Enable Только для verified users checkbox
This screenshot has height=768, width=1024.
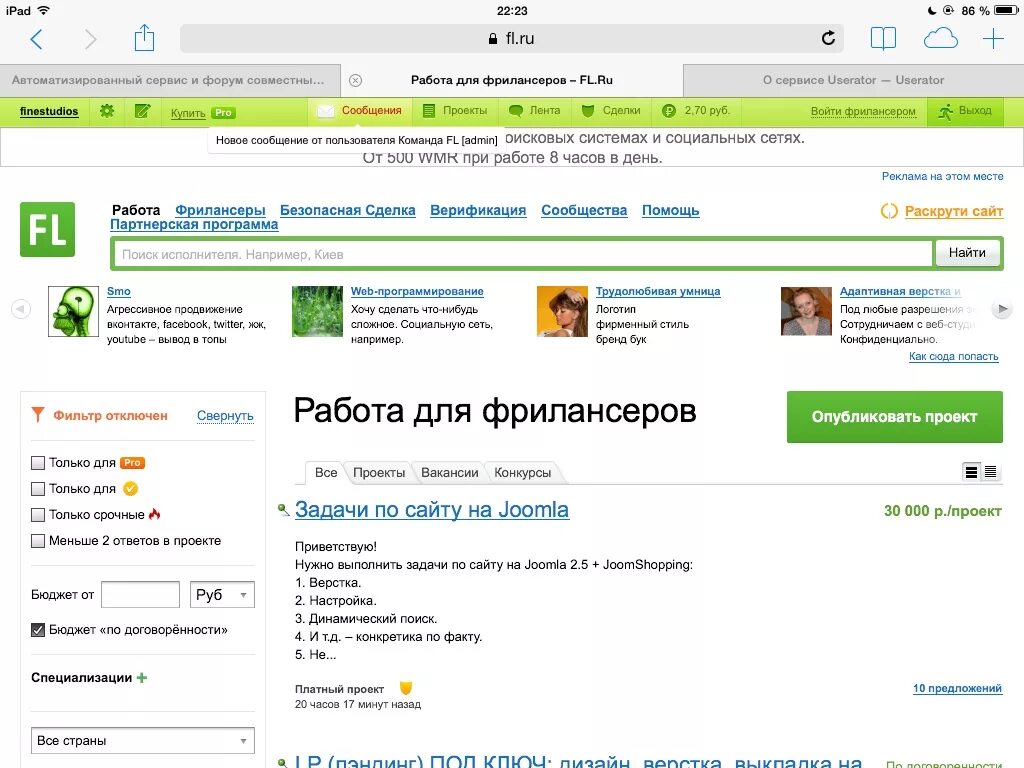[38, 488]
